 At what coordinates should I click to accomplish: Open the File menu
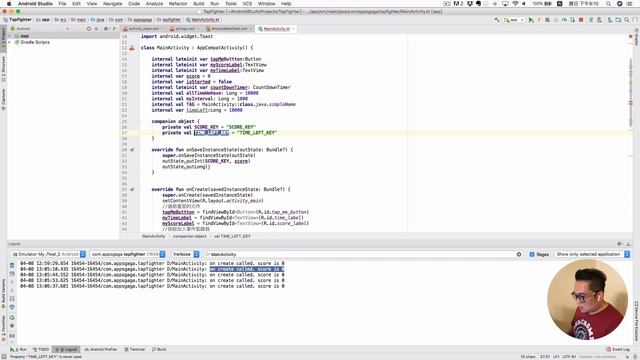coord(62,4)
